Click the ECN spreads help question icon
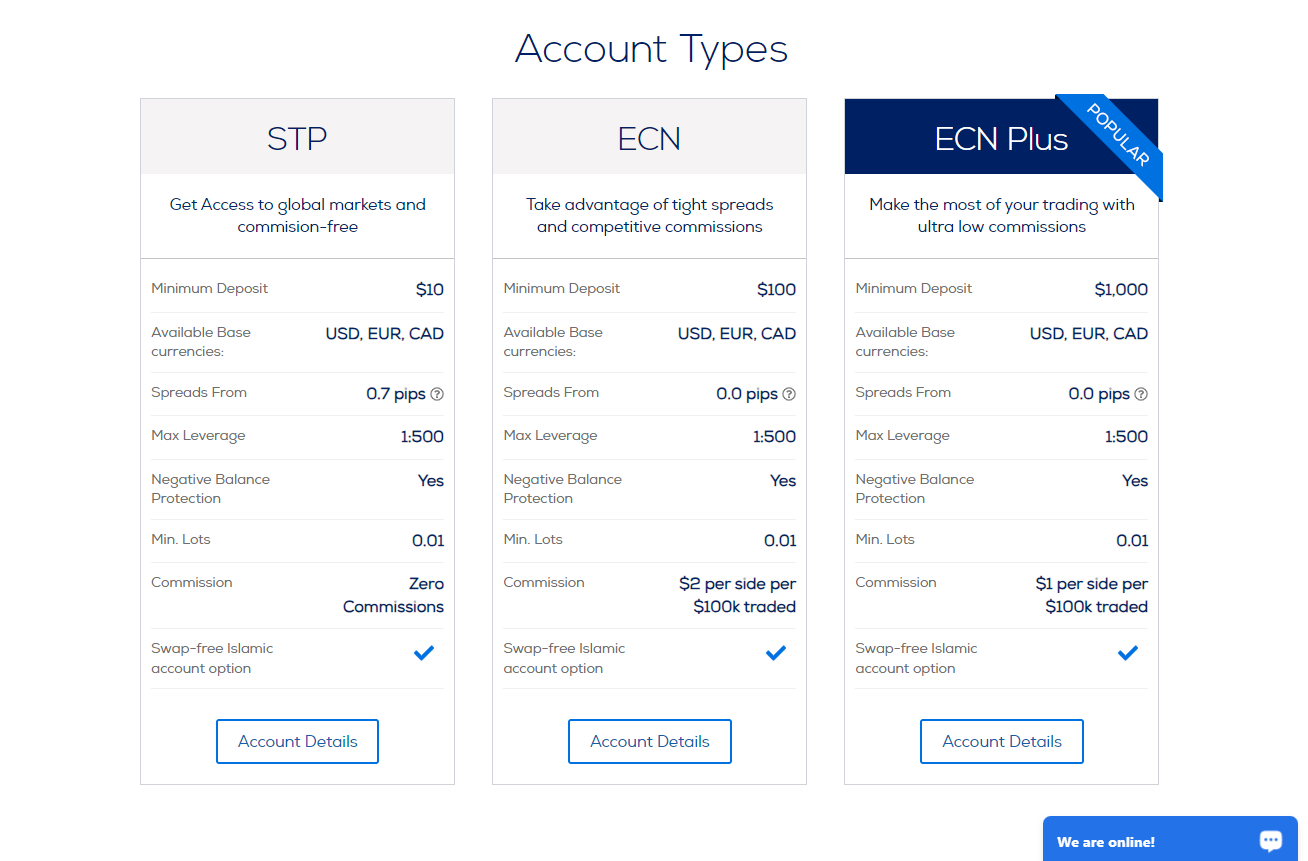This screenshot has width=1308, height=861. [789, 394]
